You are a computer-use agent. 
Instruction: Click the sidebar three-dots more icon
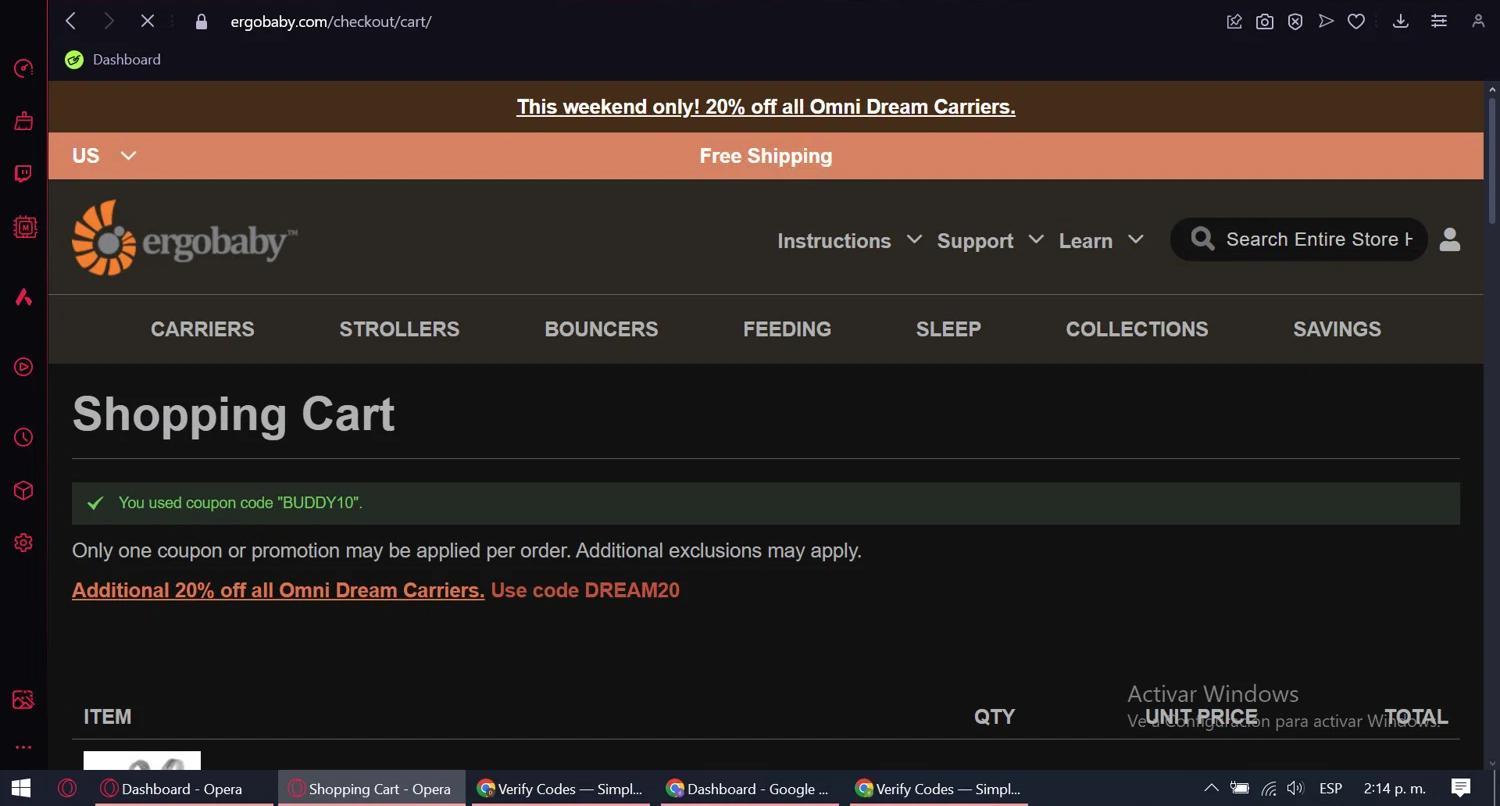(24, 747)
